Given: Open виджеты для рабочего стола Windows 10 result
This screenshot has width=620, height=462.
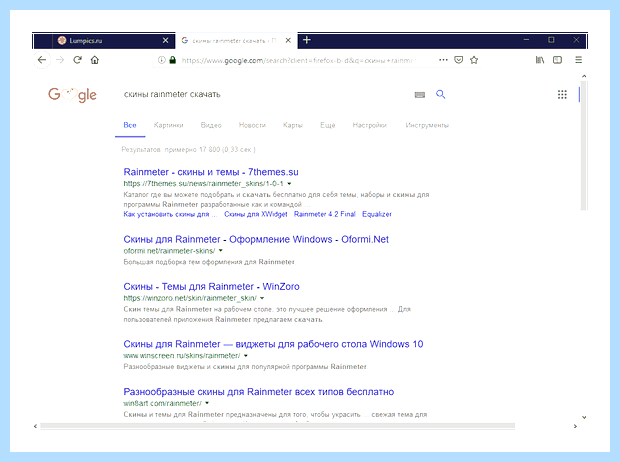Looking at the screenshot, I should [x=273, y=344].
